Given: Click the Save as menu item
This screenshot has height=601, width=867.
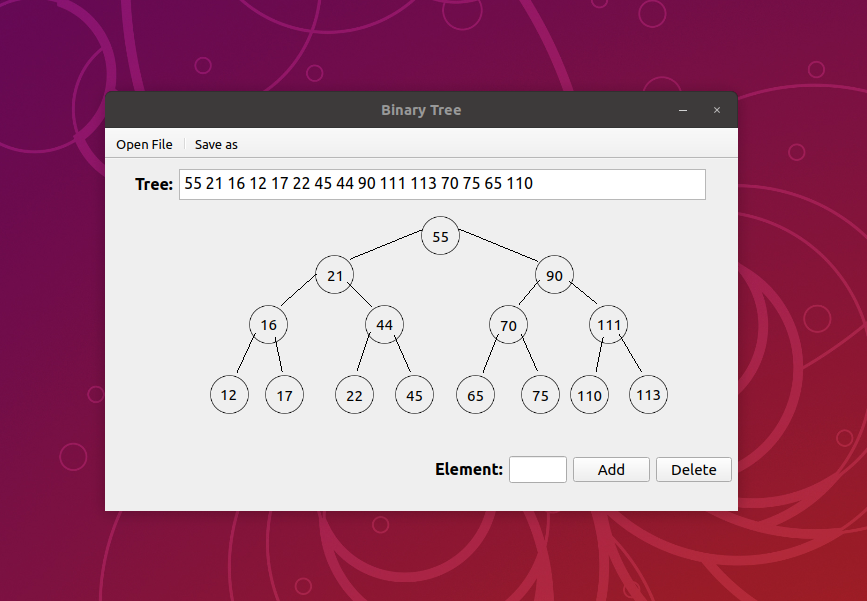Looking at the screenshot, I should (216, 145).
